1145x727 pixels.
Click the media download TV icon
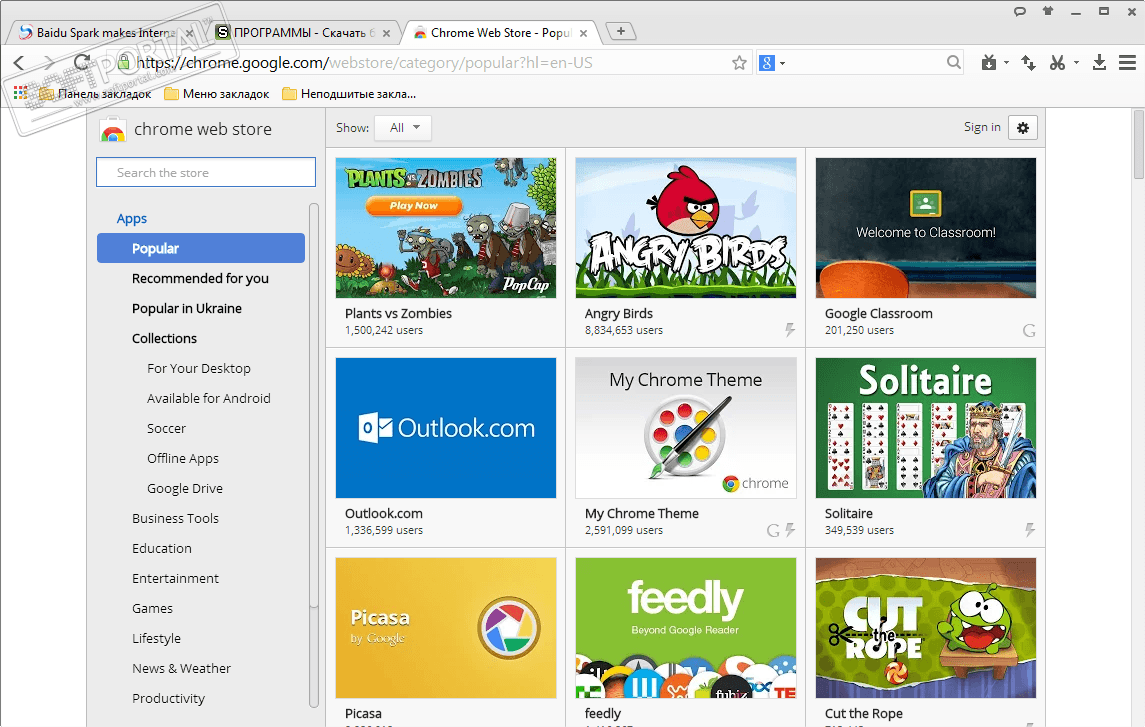pos(989,63)
